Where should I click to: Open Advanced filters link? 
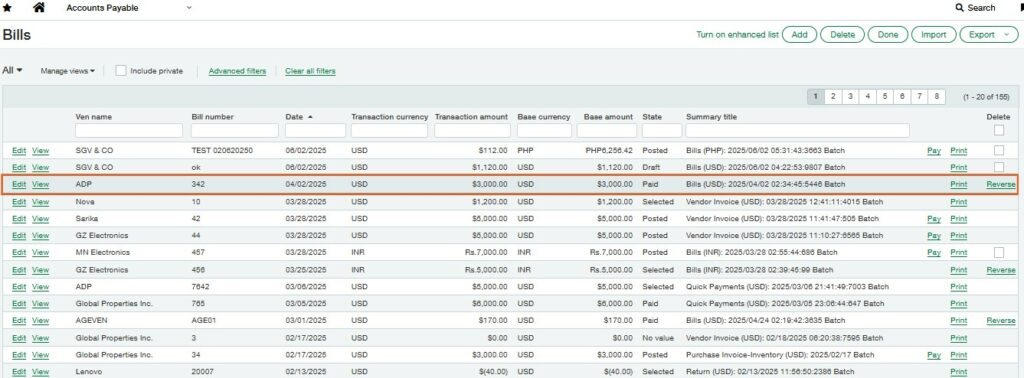click(237, 71)
